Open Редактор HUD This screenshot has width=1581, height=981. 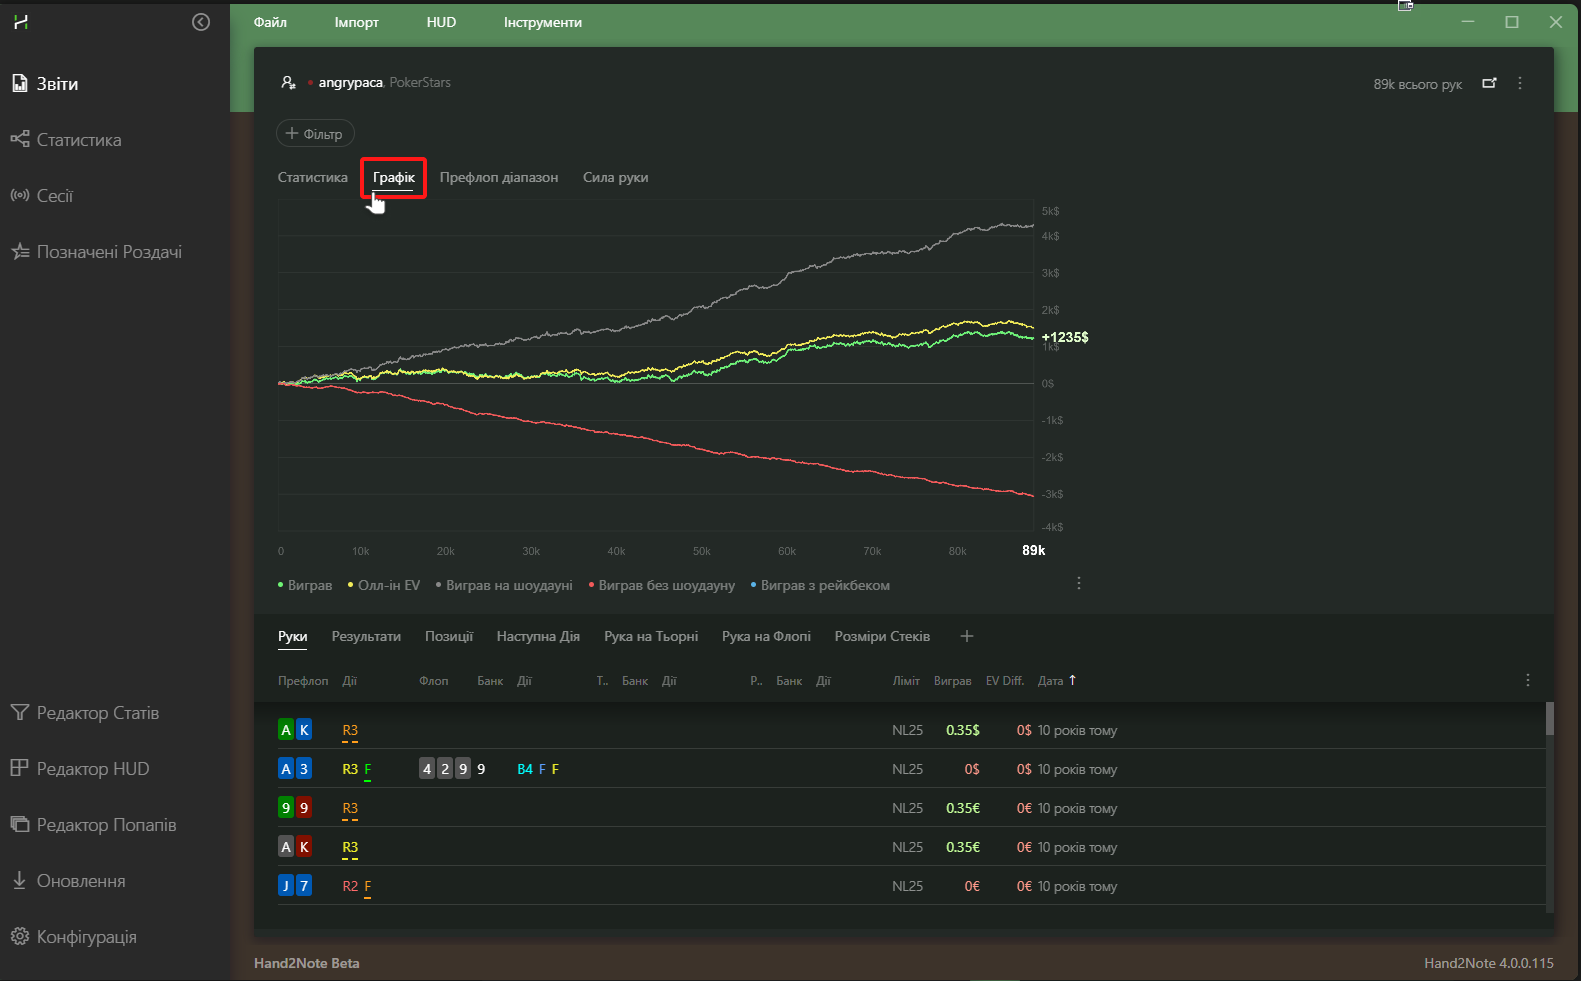click(x=80, y=769)
